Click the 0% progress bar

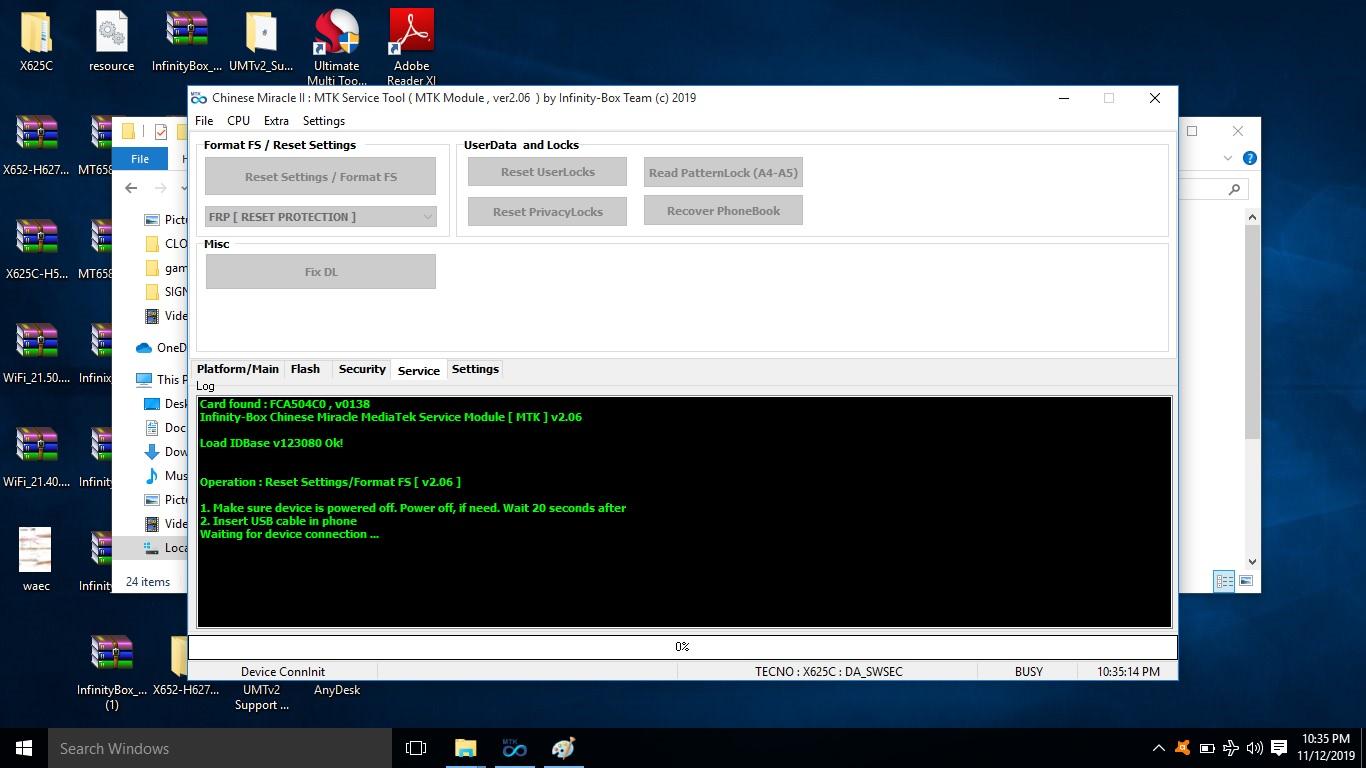[682, 647]
